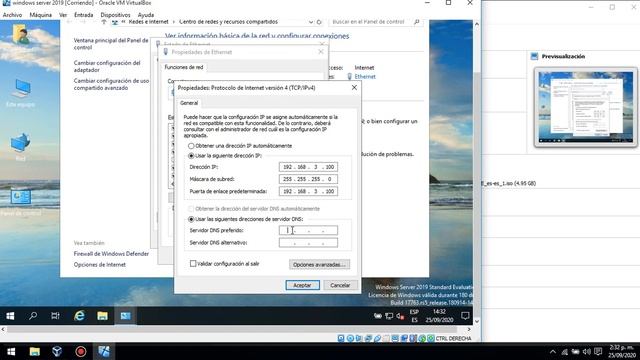This screenshot has width=640, height=360.
Task: Click VM window horizontal scrollbar right arrow
Action: (x=469, y=329)
